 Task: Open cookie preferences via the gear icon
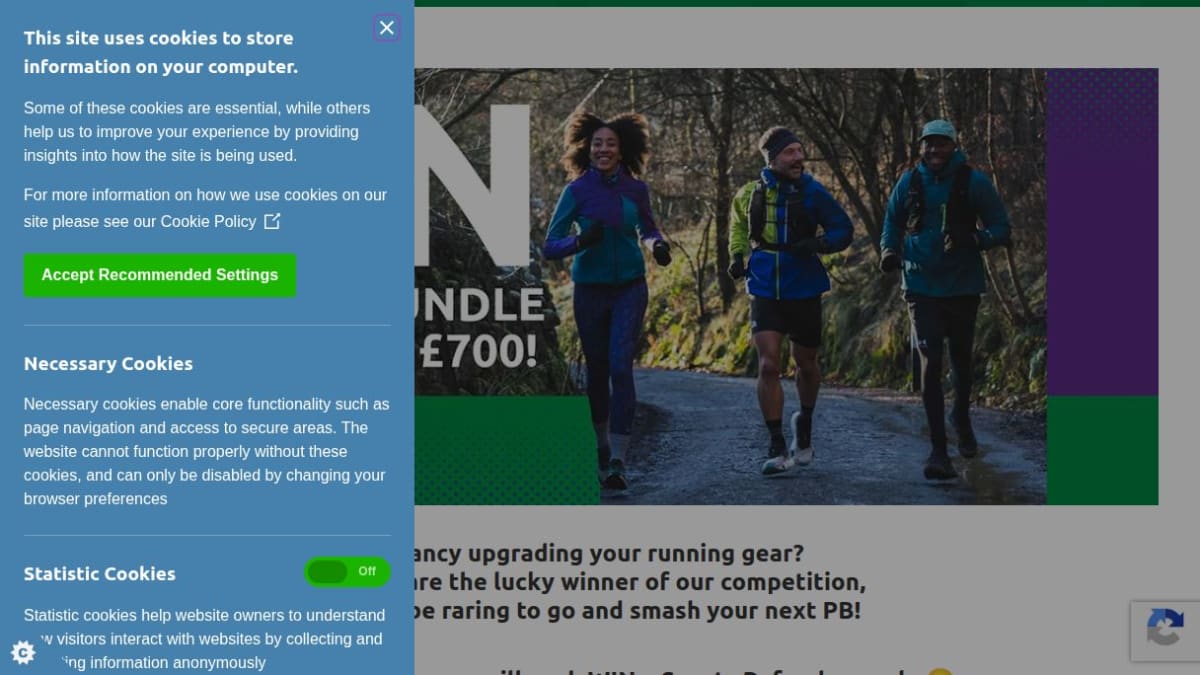click(23, 652)
